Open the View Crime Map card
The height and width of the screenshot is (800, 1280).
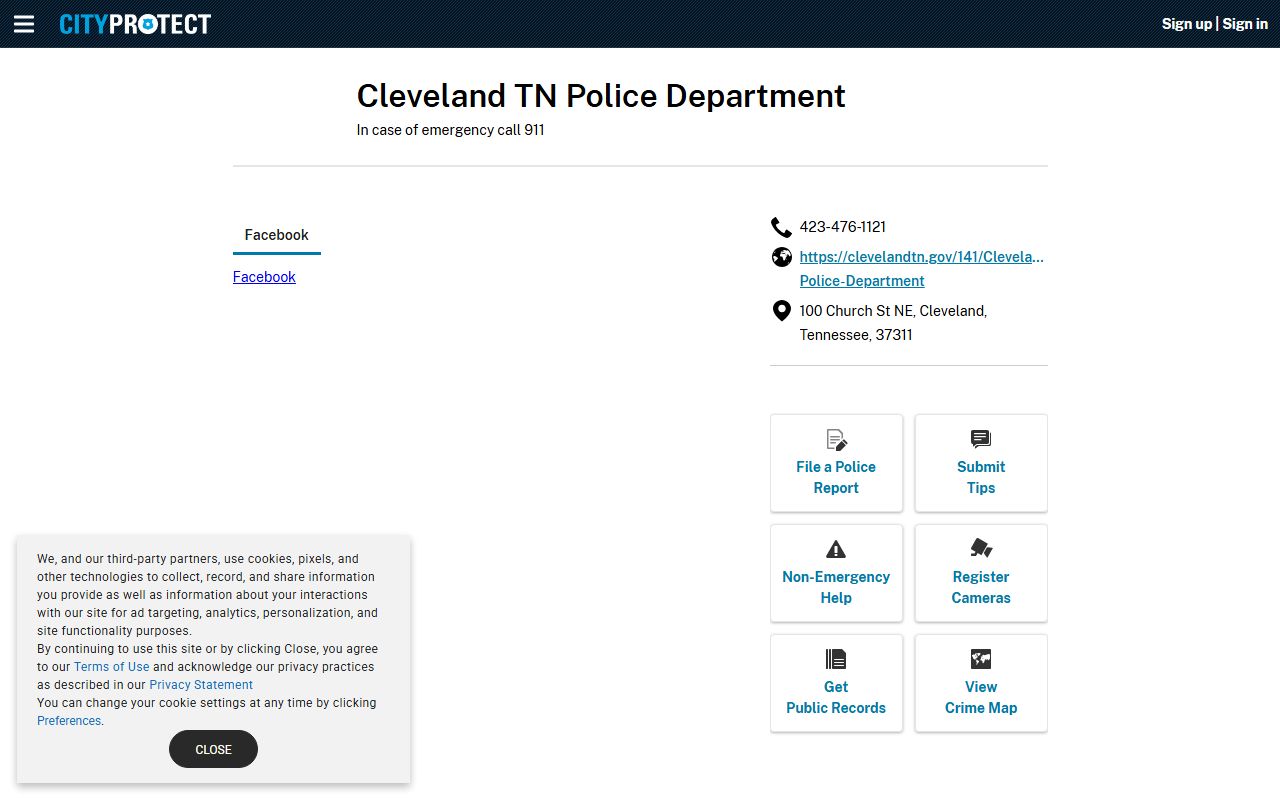[981, 683]
